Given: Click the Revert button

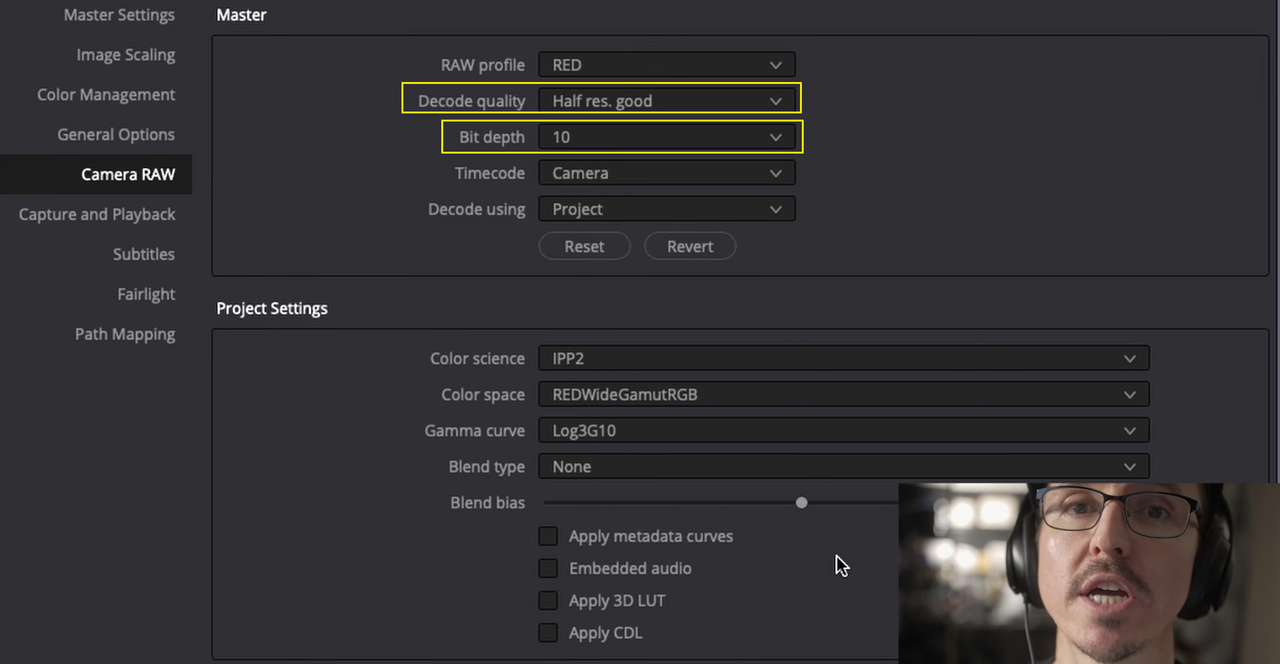Looking at the screenshot, I should [x=690, y=246].
